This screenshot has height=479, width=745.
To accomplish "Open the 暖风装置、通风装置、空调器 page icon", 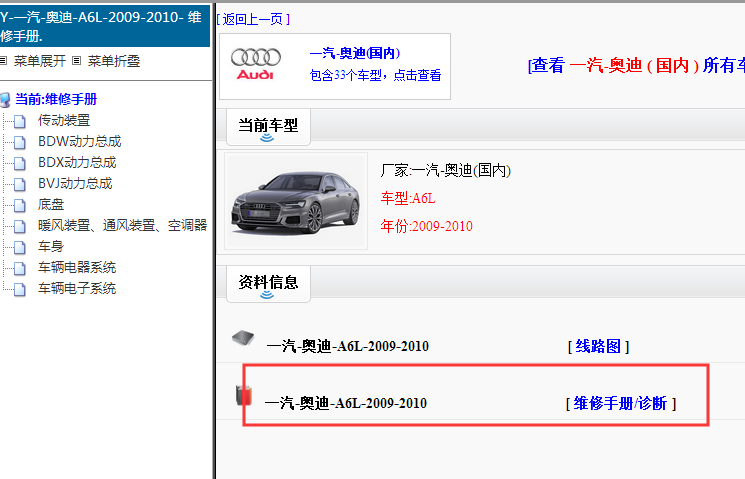I will [20, 226].
